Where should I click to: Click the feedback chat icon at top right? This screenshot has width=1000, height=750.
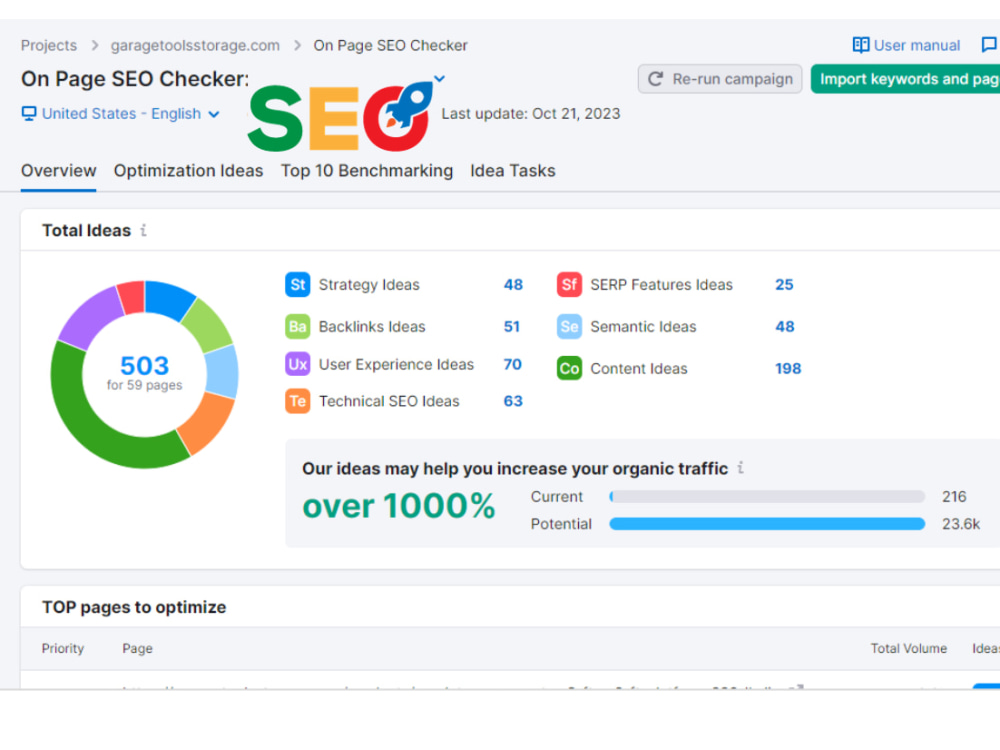coord(989,45)
